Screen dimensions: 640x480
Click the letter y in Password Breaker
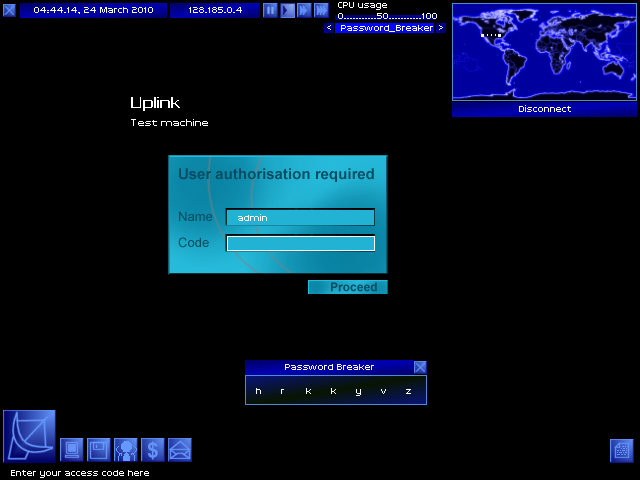[358, 392]
